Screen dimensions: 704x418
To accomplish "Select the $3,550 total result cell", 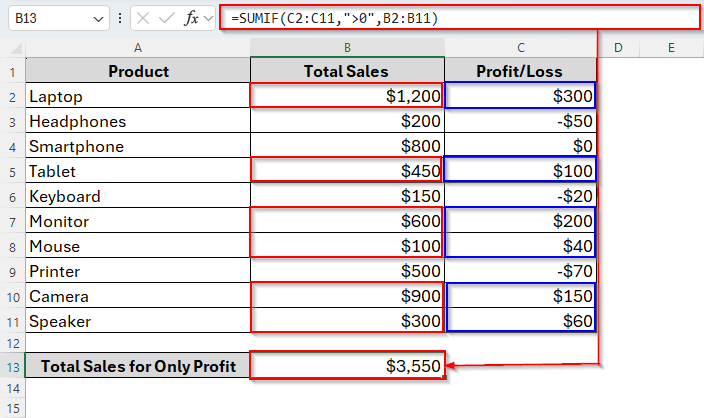I will point(347,367).
